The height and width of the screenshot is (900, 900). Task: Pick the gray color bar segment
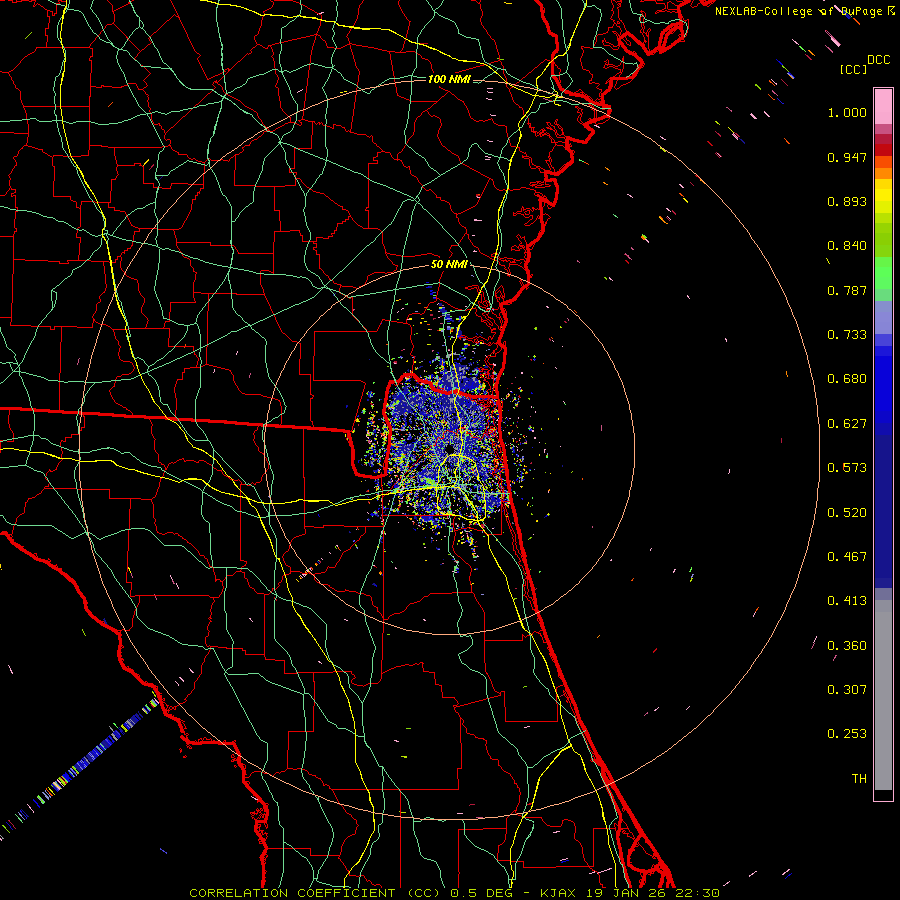pyautogui.click(x=883, y=695)
